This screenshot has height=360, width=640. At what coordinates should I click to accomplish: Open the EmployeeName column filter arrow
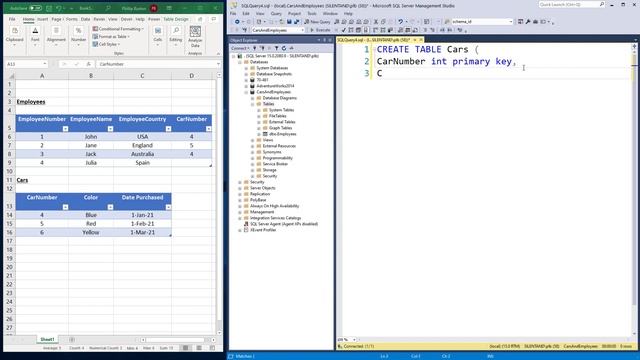(110, 129)
